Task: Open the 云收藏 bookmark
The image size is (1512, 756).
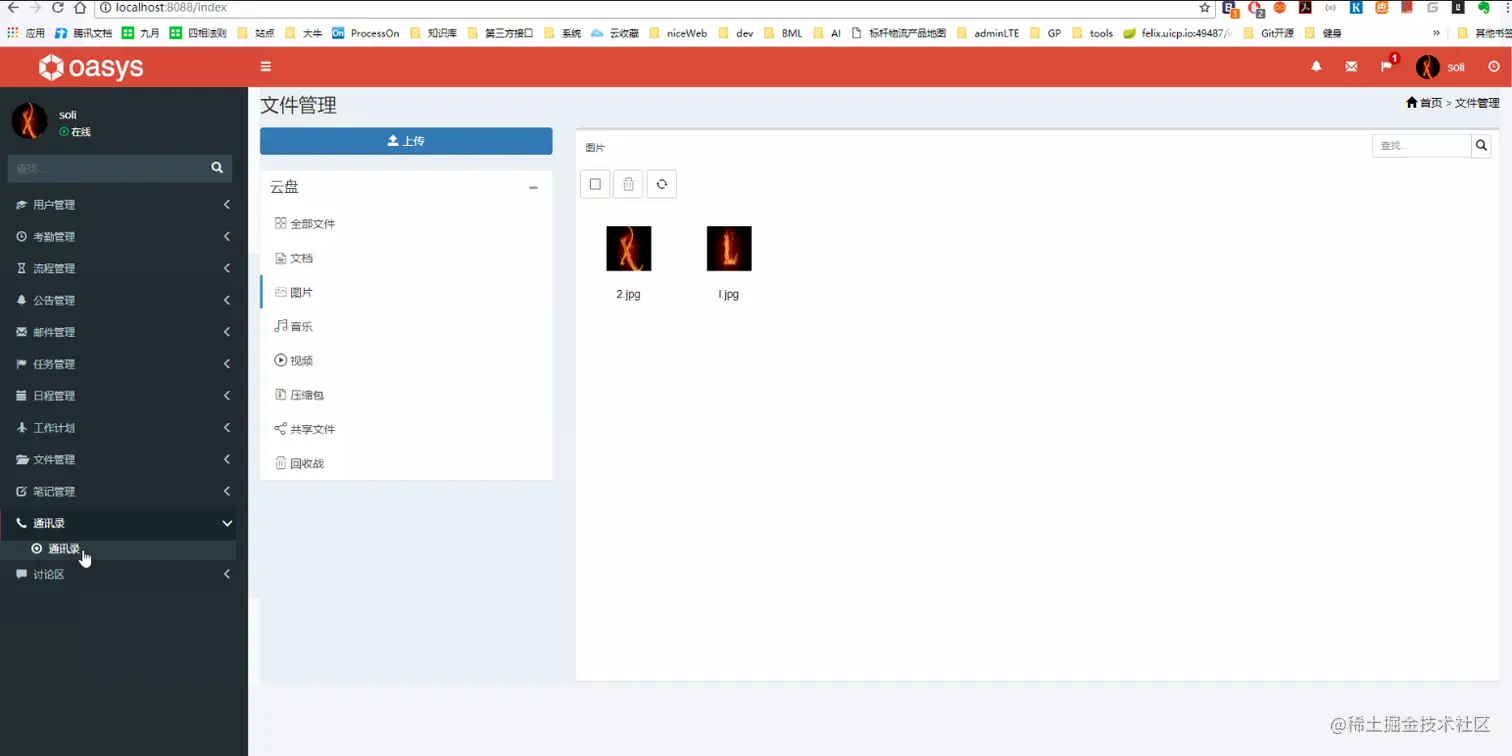Action: (615, 33)
